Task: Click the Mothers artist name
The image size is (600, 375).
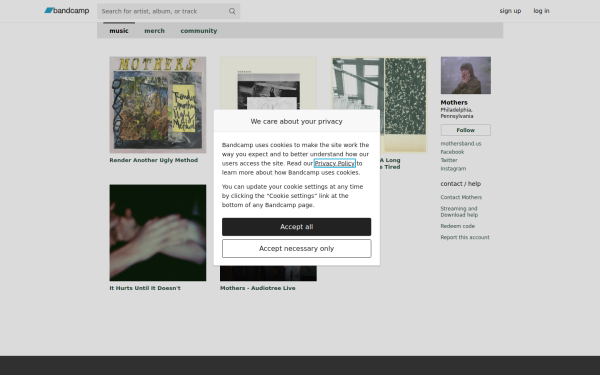Action: [x=454, y=103]
